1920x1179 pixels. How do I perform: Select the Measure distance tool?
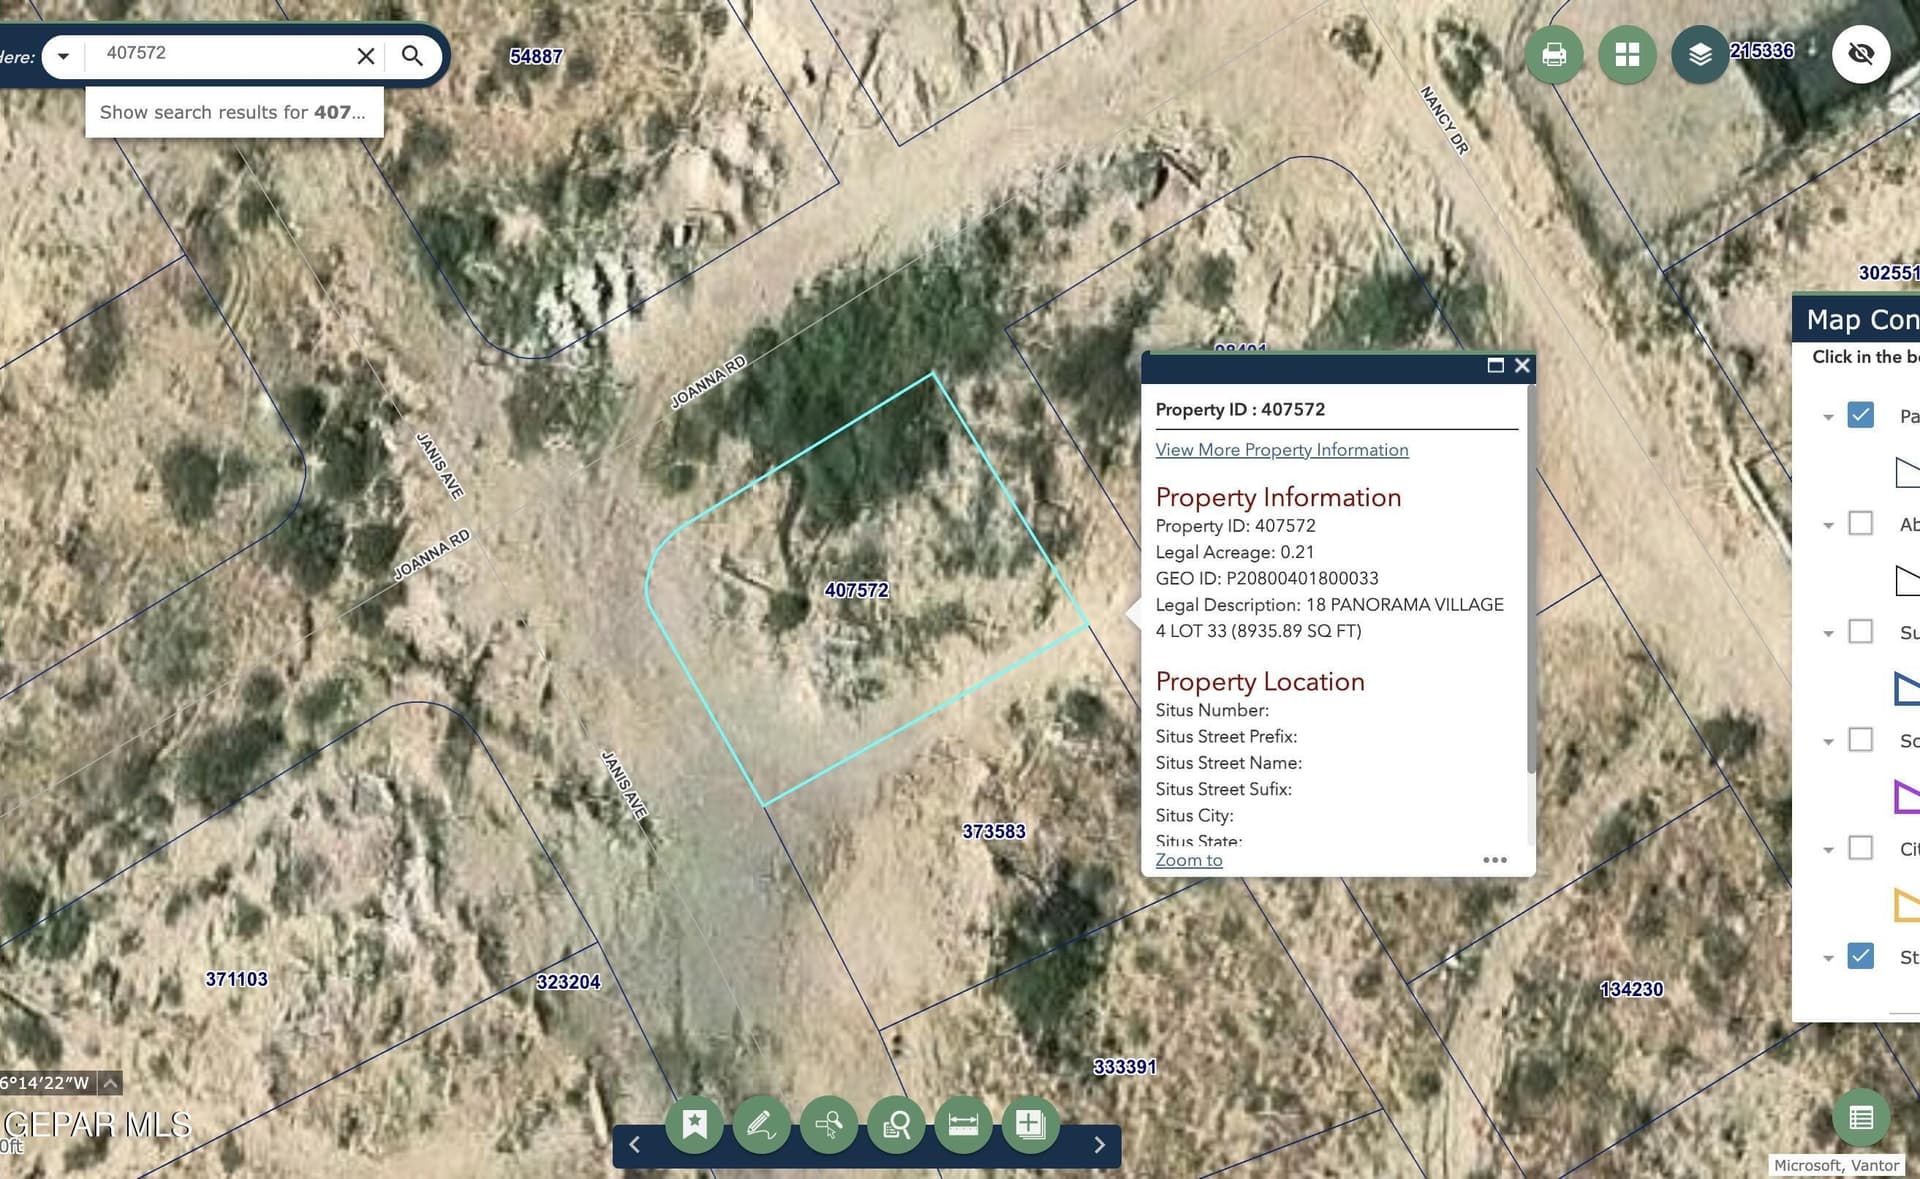[963, 1124]
